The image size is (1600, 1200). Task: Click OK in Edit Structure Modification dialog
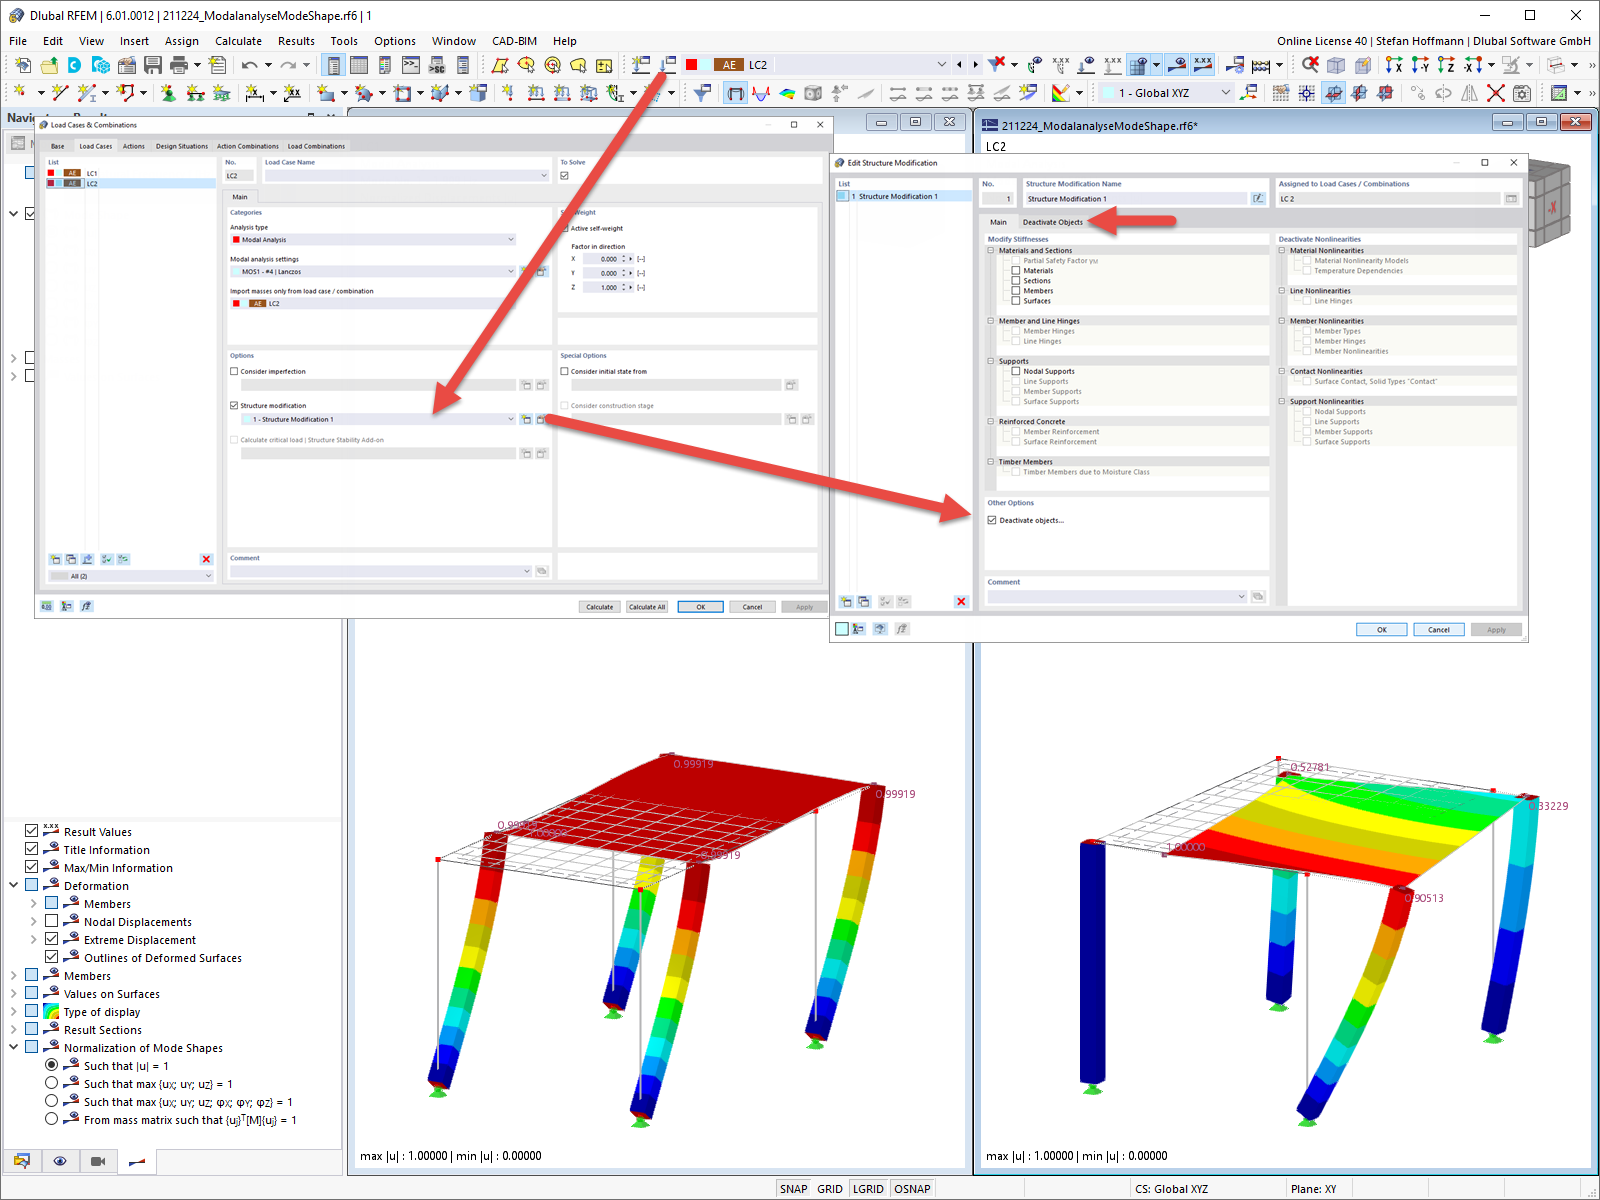(x=1382, y=630)
